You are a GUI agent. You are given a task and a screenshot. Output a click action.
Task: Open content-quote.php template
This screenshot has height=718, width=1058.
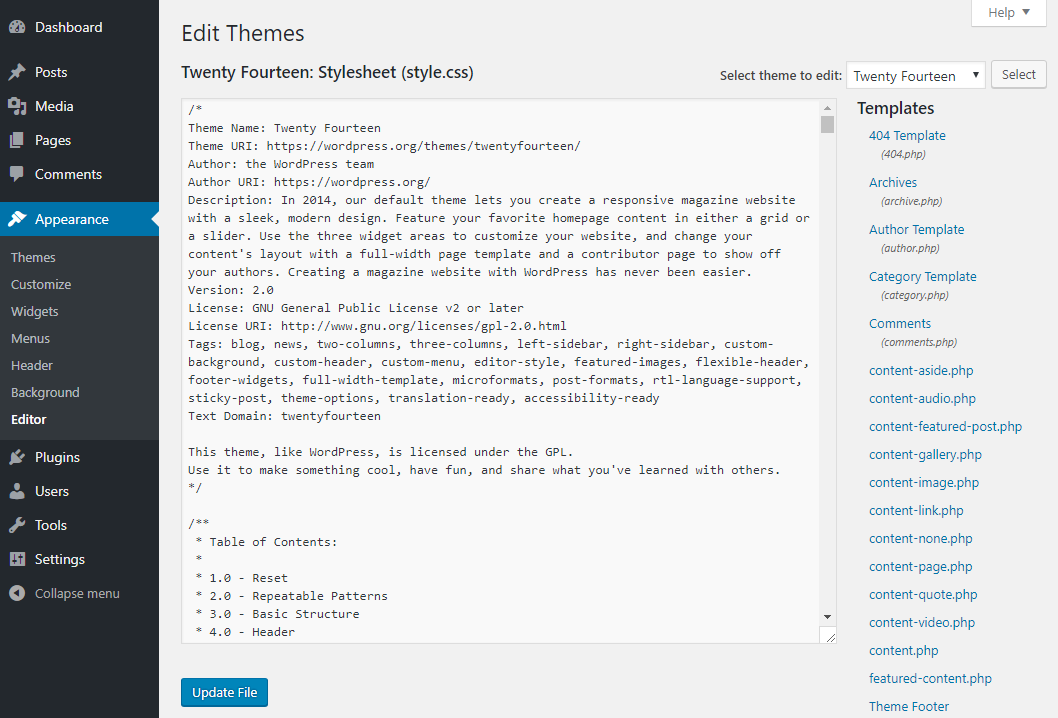coord(923,595)
